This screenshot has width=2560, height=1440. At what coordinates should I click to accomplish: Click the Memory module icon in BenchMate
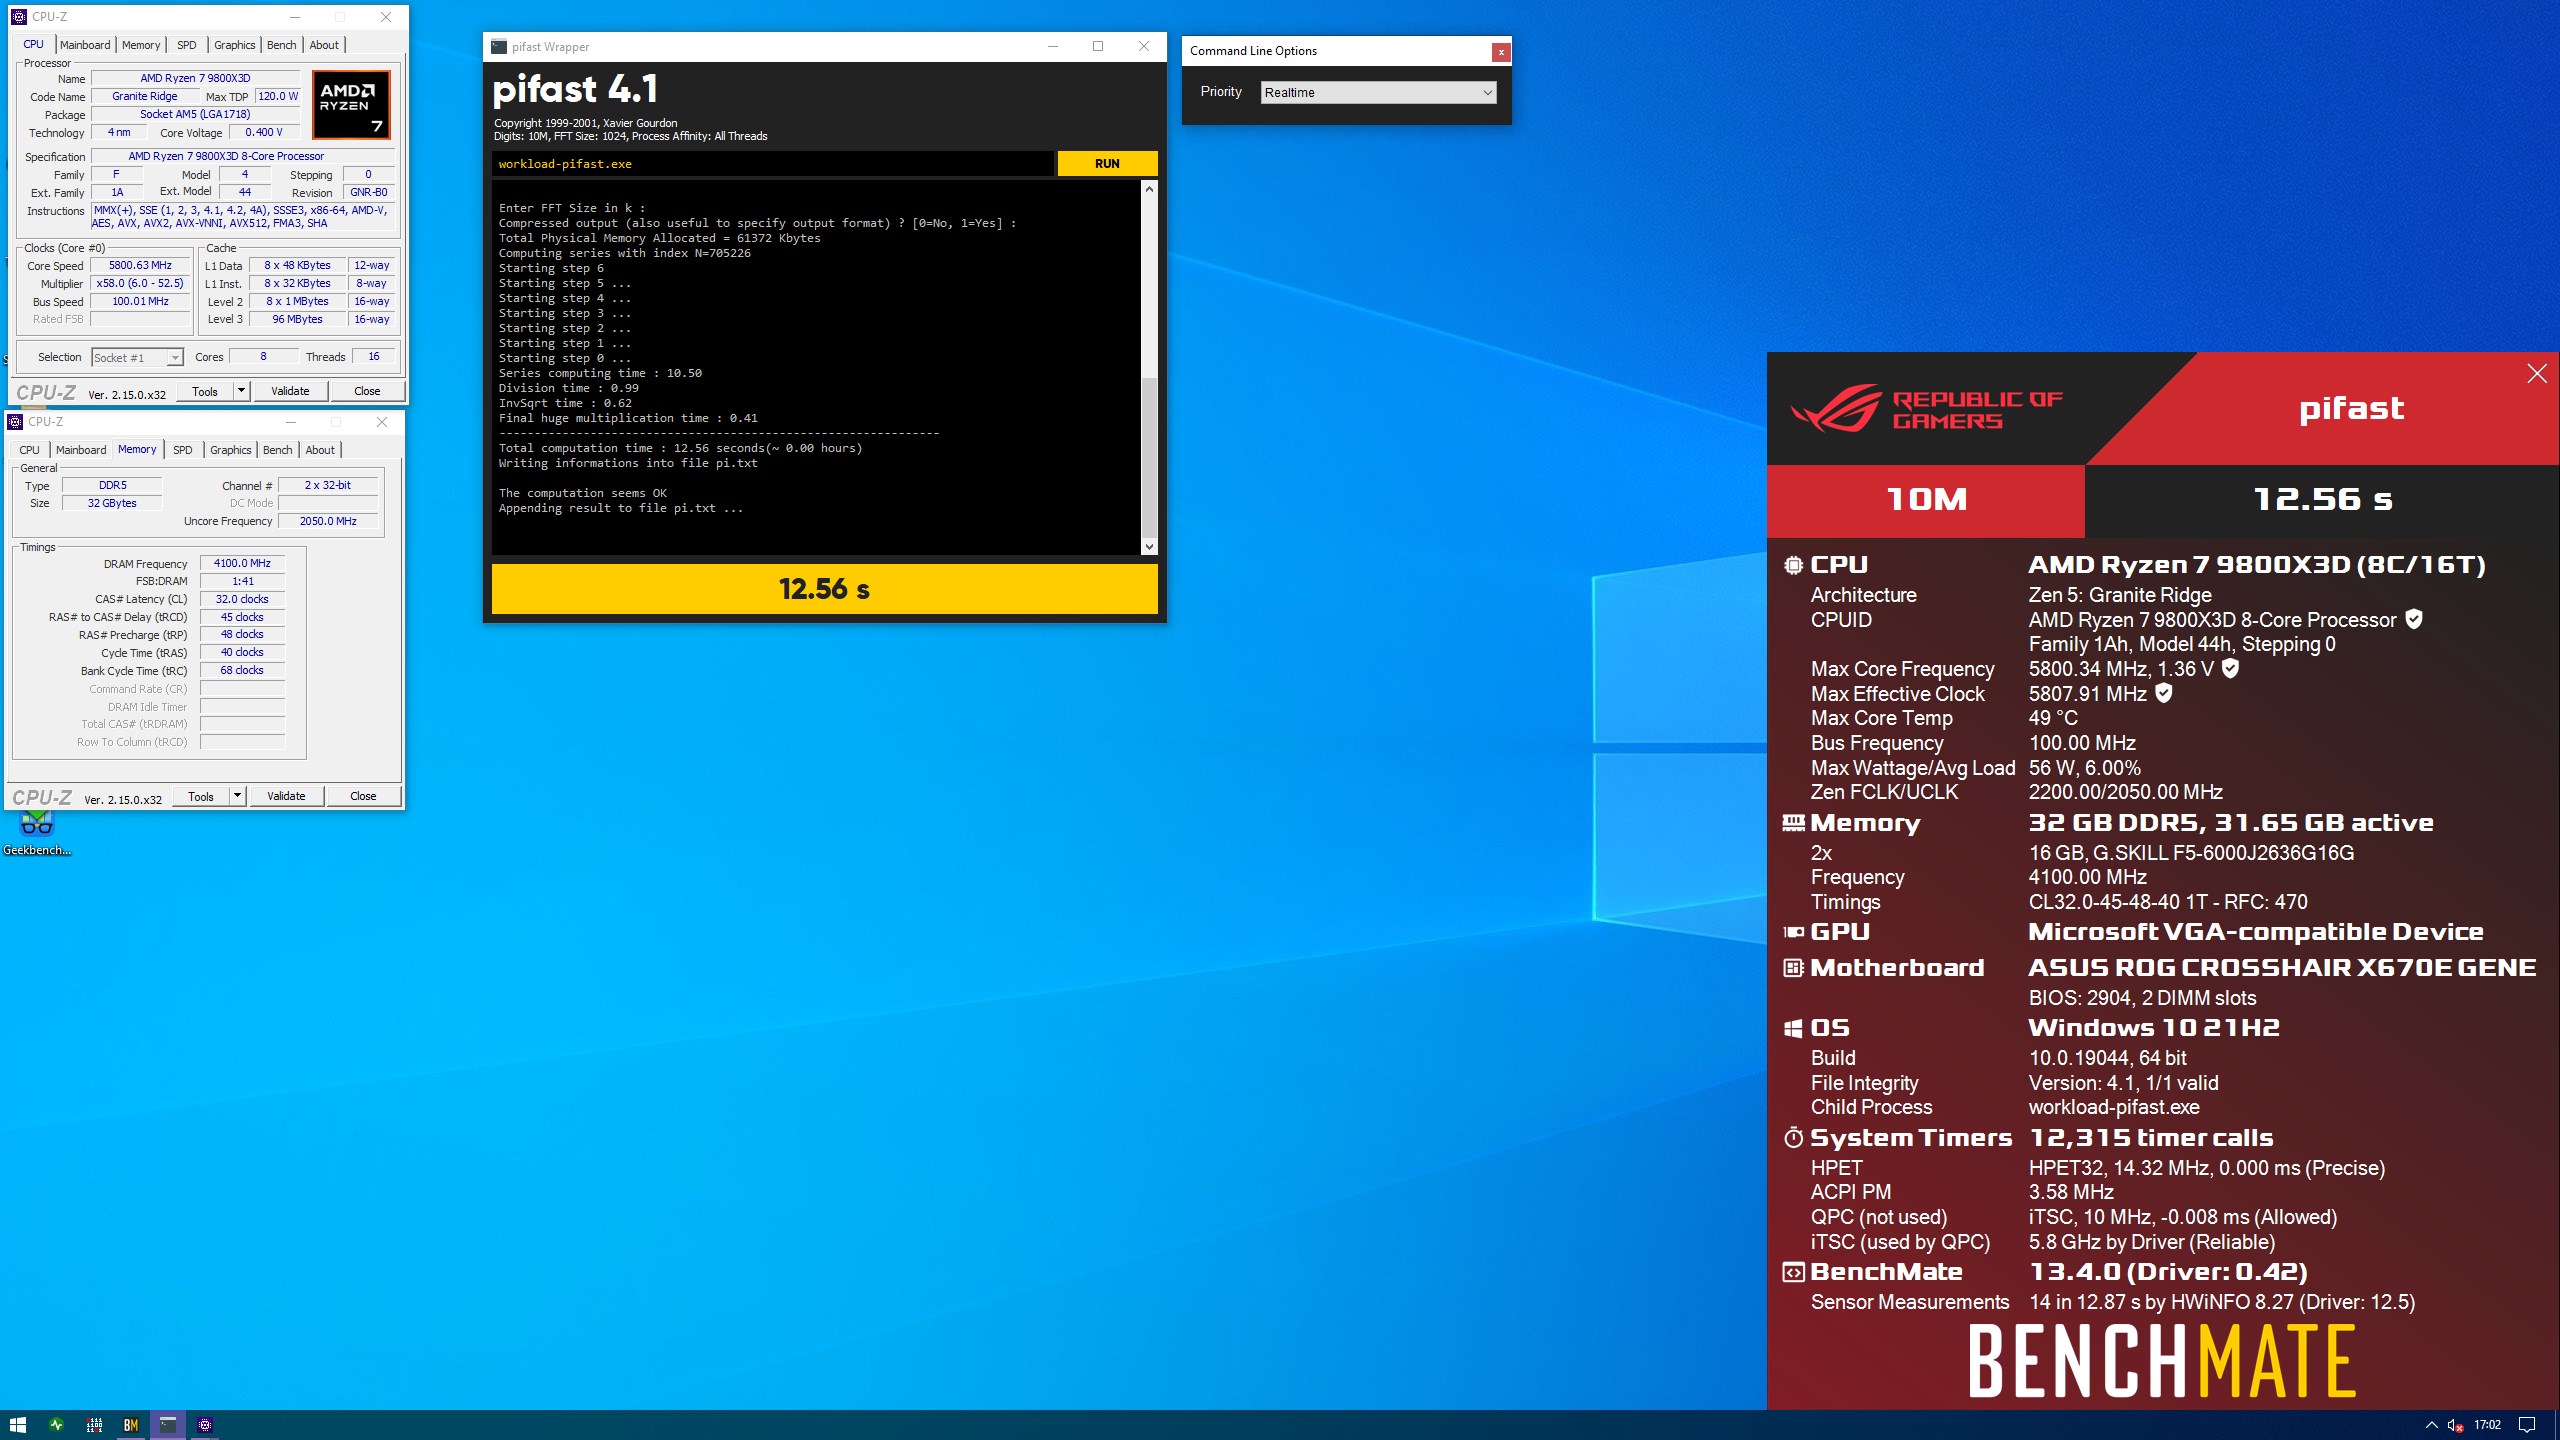1794,823
